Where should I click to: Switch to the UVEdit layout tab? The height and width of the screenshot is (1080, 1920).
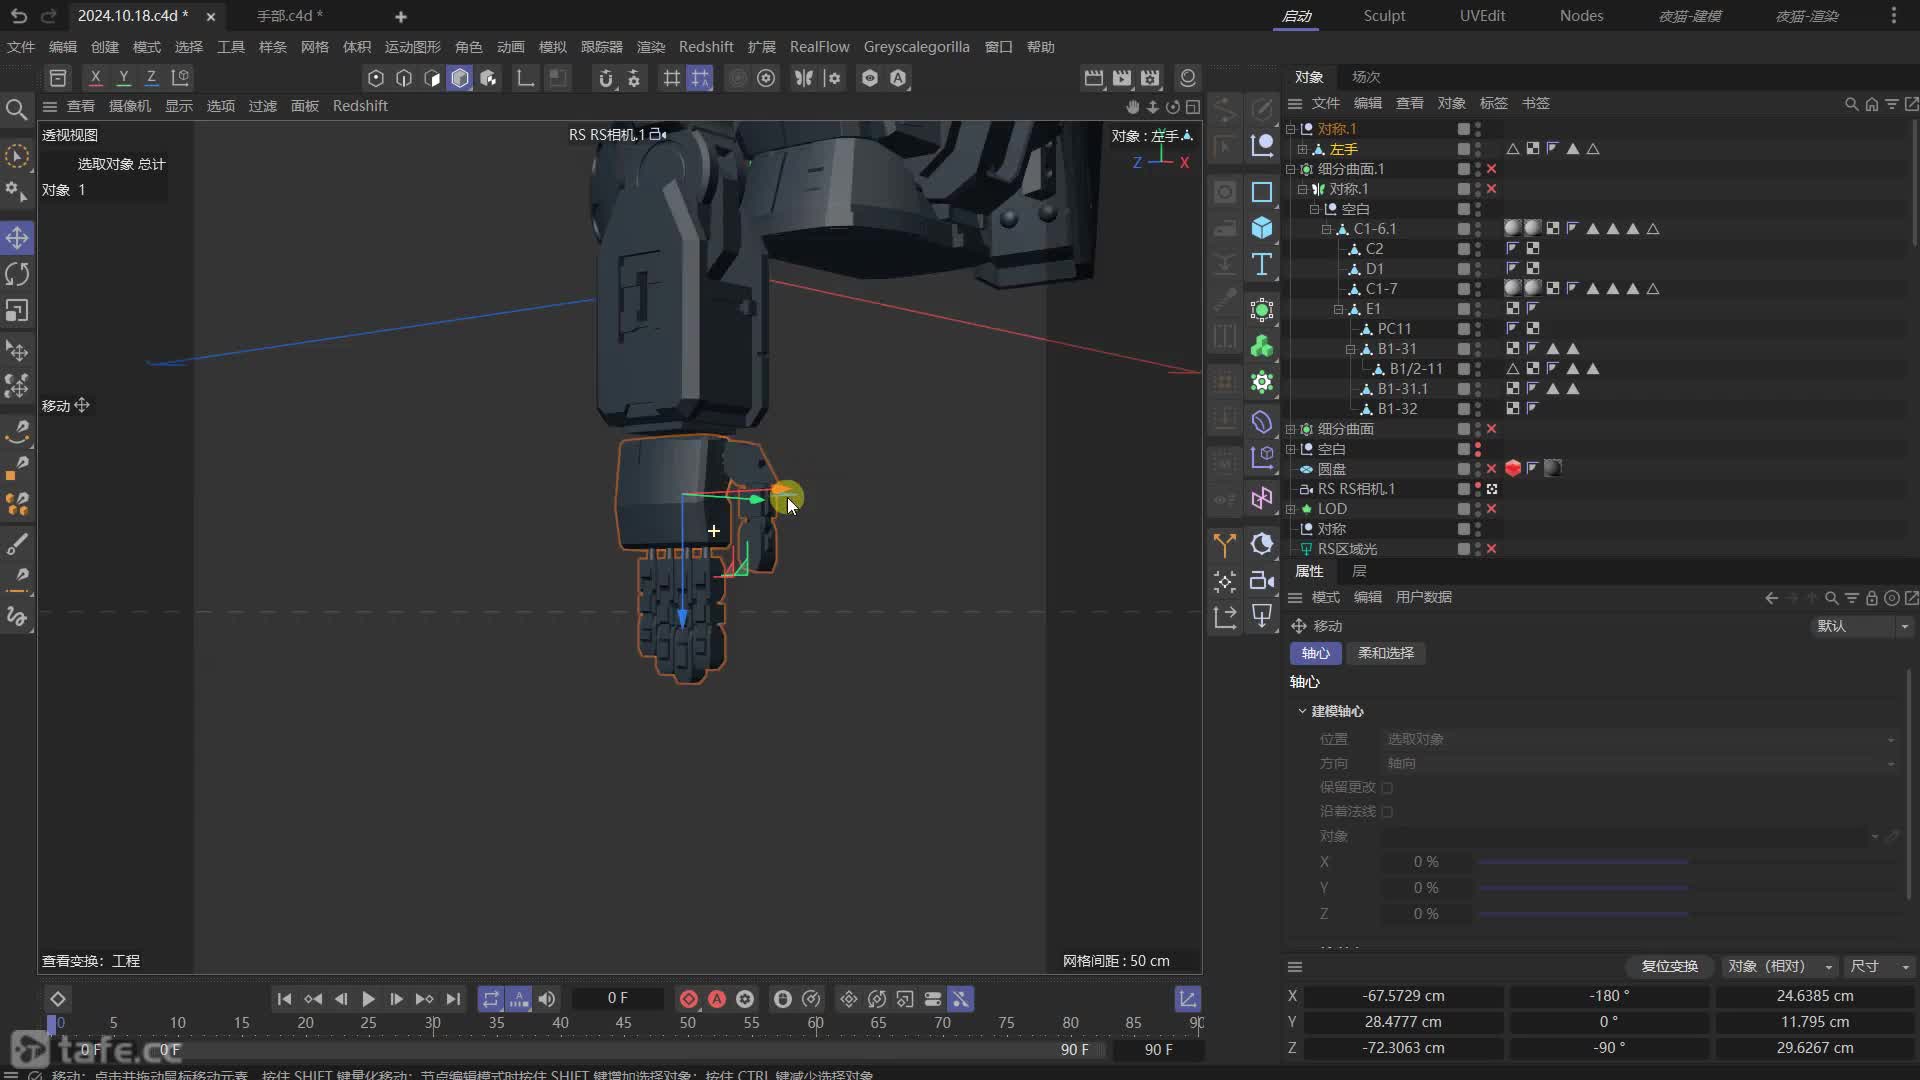[x=1482, y=16]
